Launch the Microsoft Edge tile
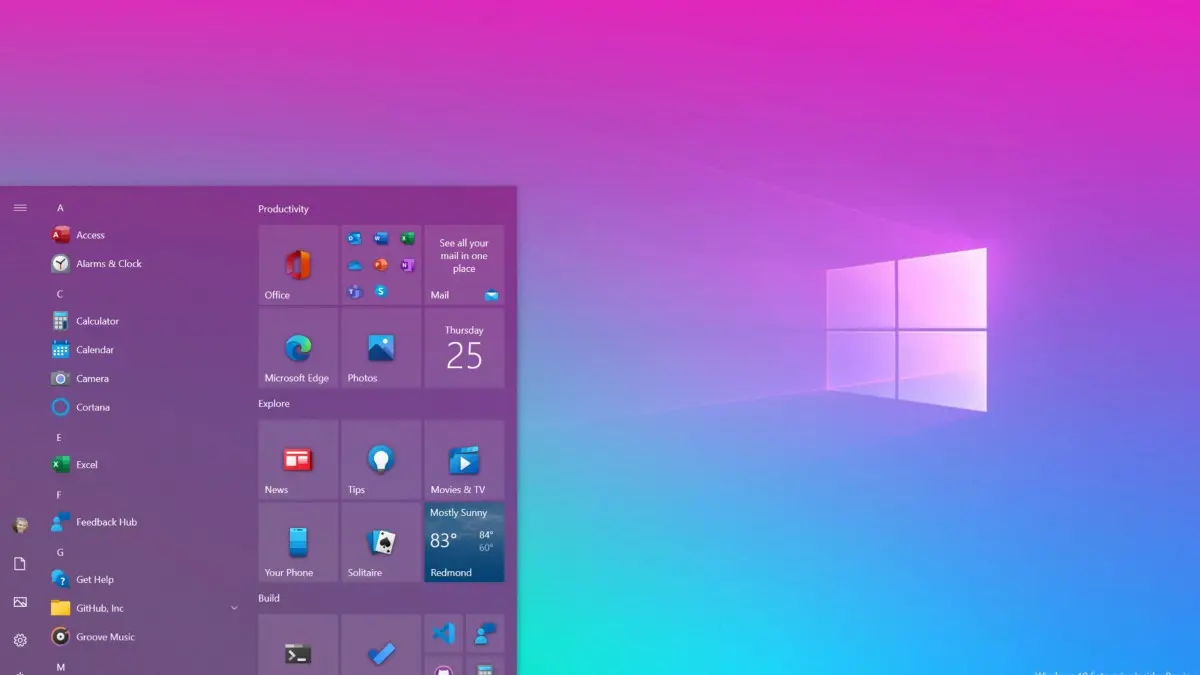Viewport: 1200px width, 675px height. tap(298, 348)
